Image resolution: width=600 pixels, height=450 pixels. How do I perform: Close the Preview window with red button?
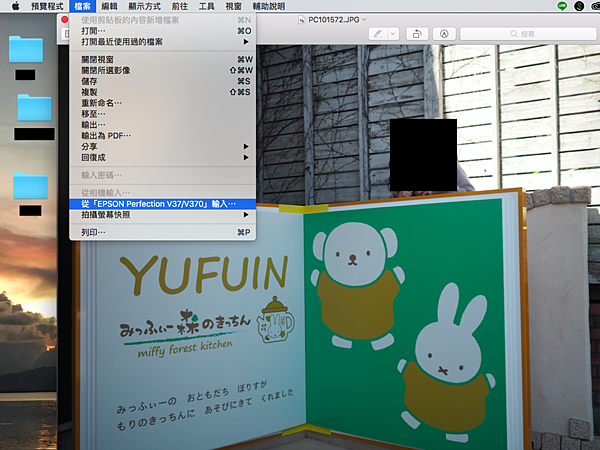click(x=65, y=20)
